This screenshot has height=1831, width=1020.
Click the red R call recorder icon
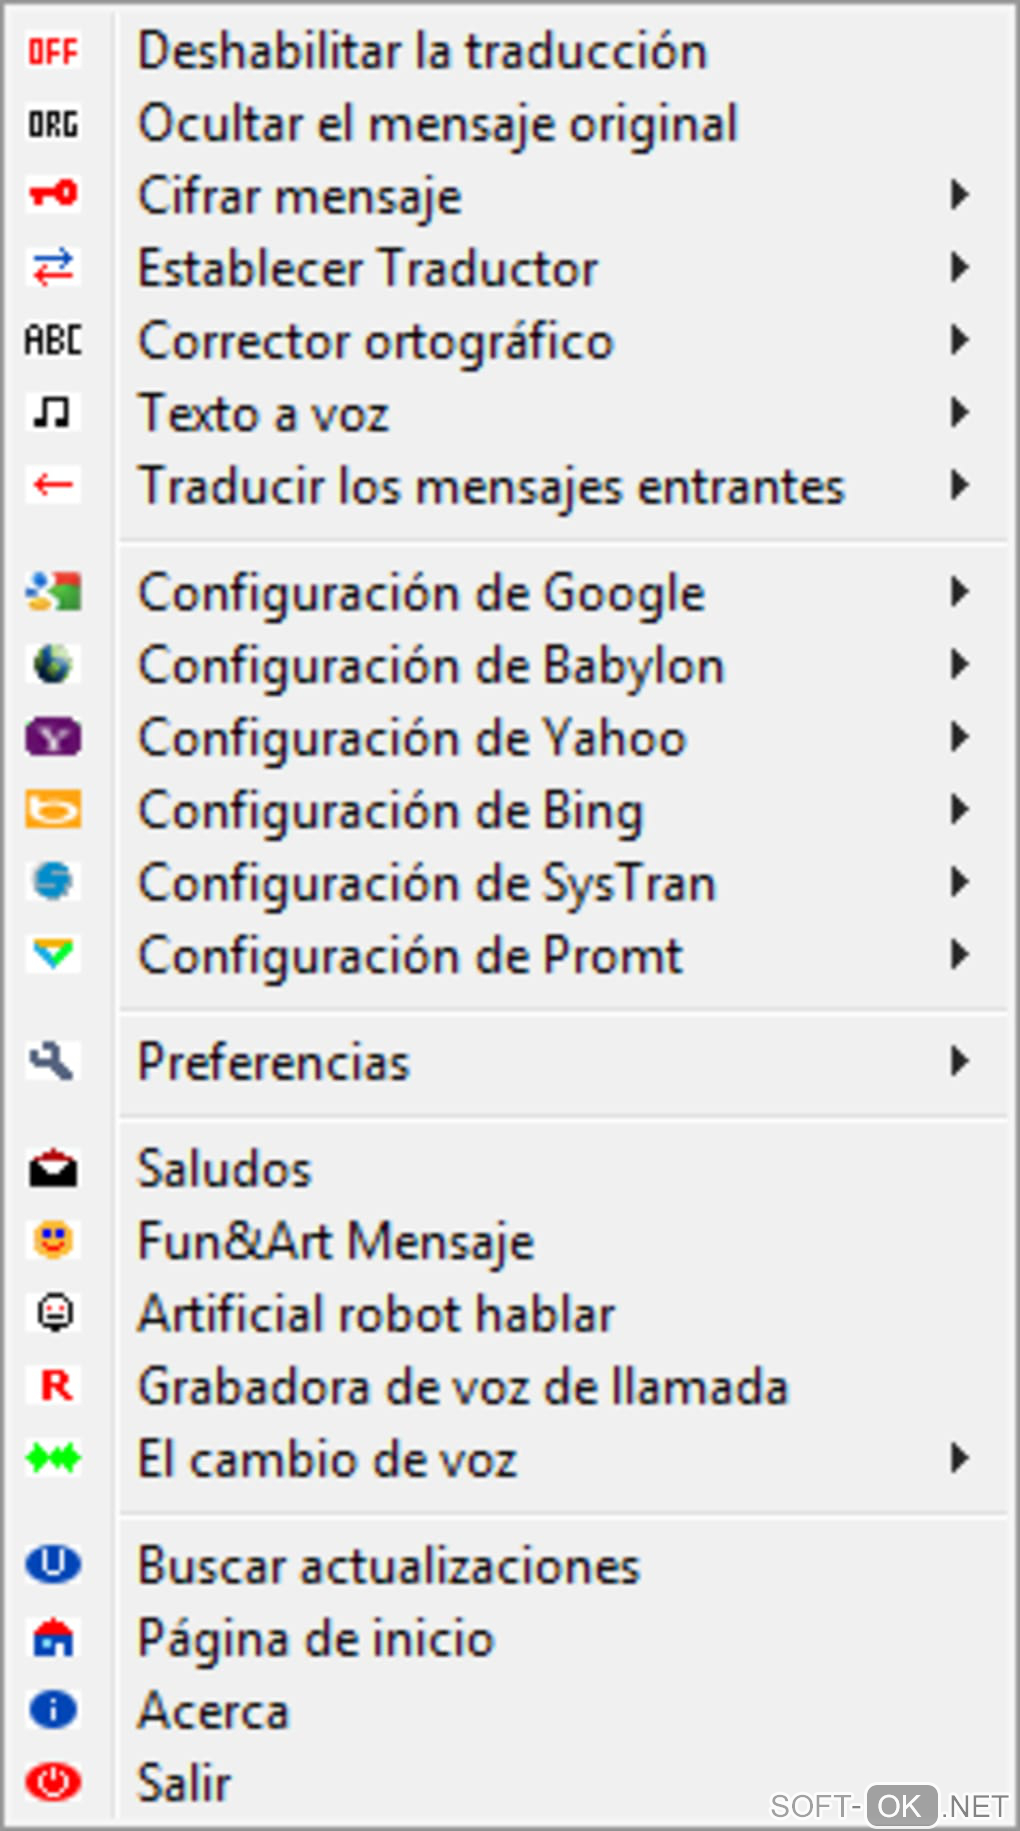pyautogui.click(x=55, y=1386)
